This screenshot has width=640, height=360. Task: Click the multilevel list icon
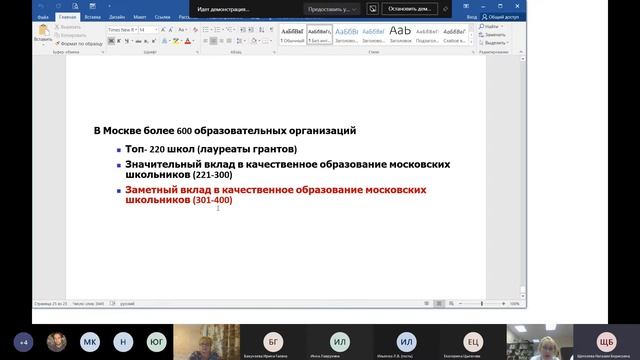point(229,30)
